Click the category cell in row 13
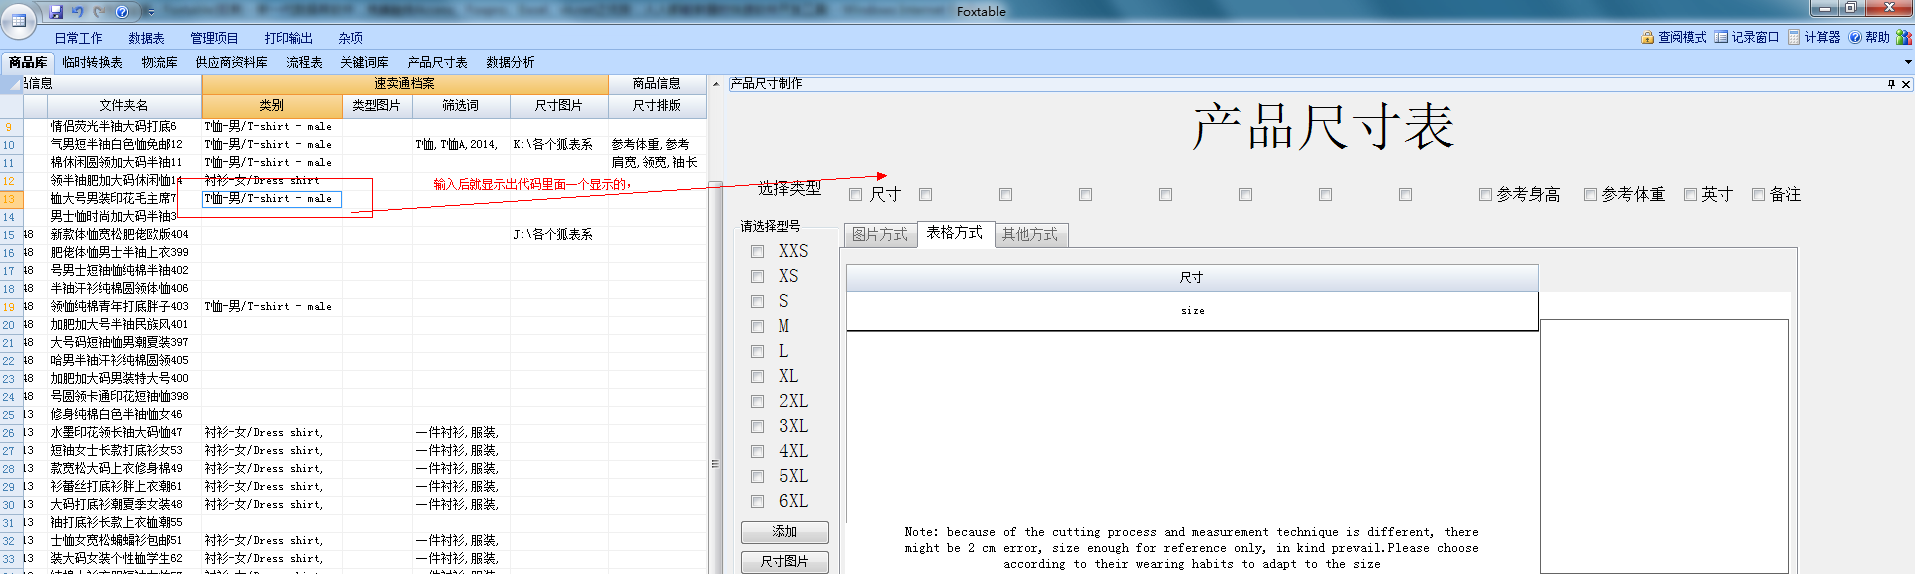Image resolution: width=1915 pixels, height=574 pixels. click(x=271, y=199)
